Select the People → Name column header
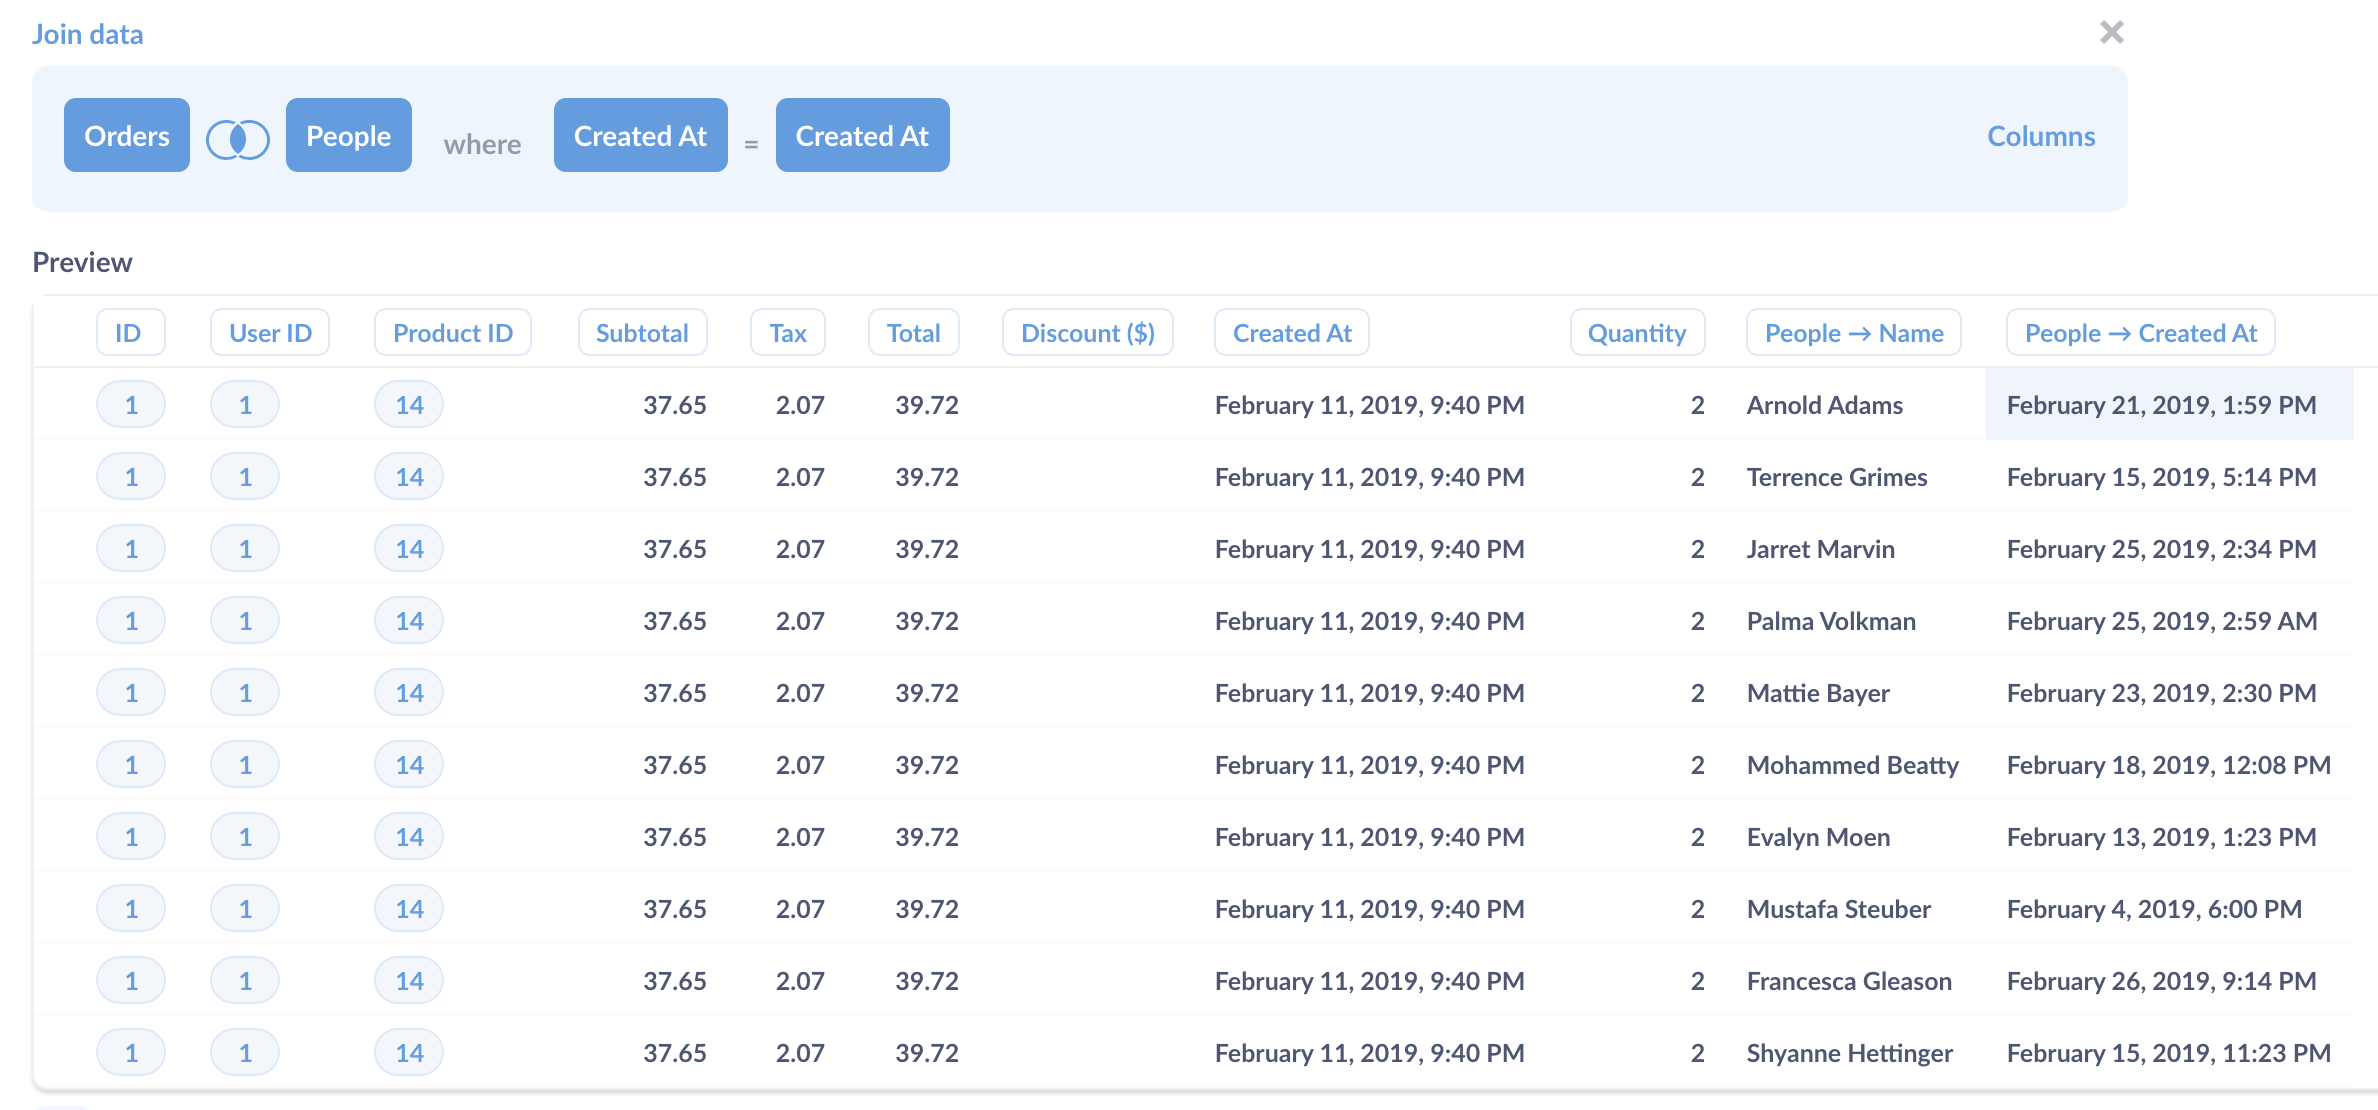Viewport: 2378px width, 1110px height. pyautogui.click(x=1853, y=332)
